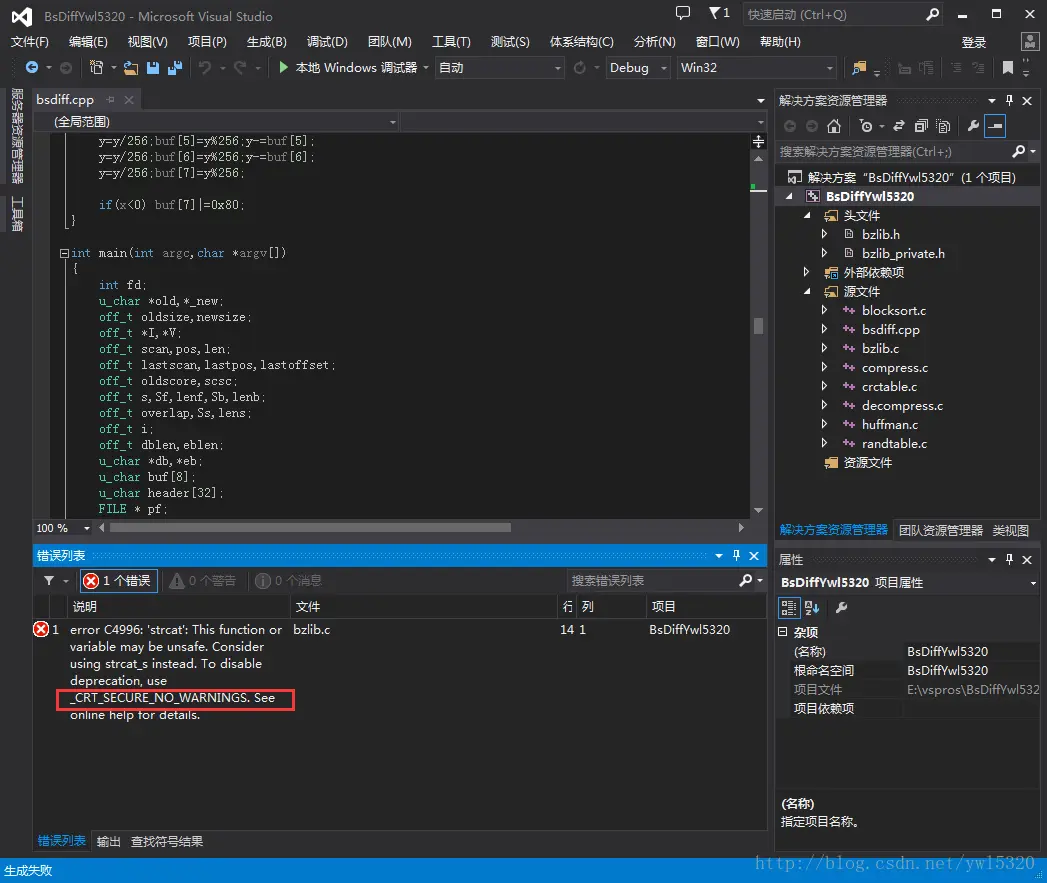Select the strcat C4996 error row
The height and width of the screenshot is (883, 1047).
coord(399,671)
